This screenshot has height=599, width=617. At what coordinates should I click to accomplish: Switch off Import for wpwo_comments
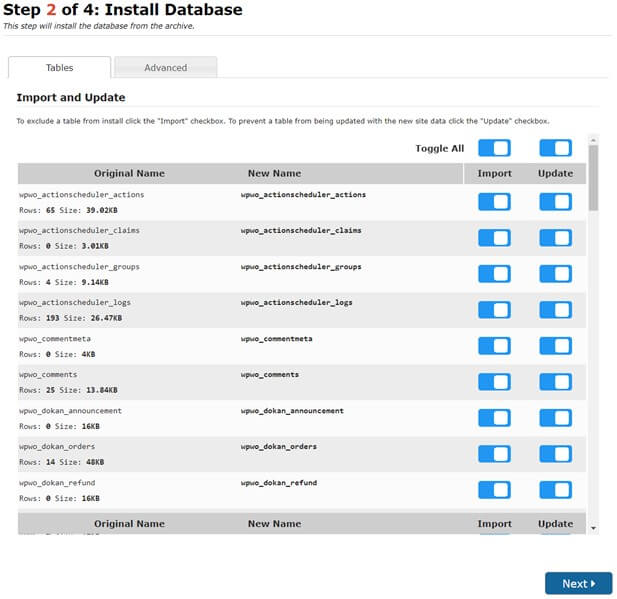[x=494, y=381]
